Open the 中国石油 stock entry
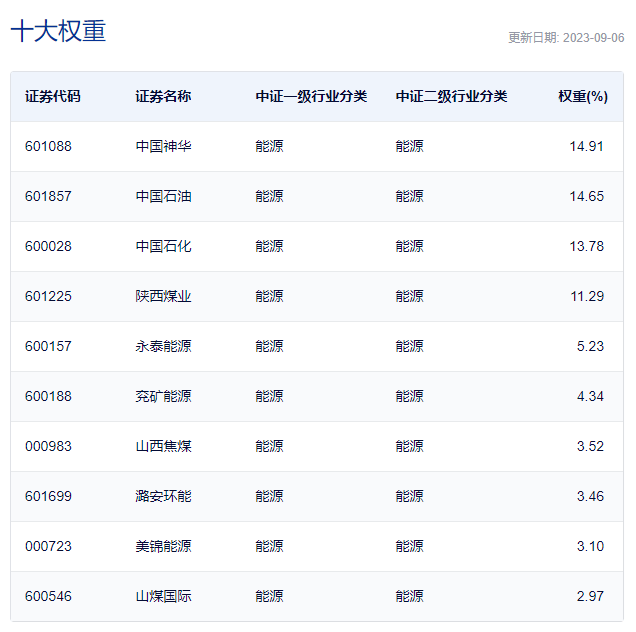Image resolution: width=636 pixels, height=632 pixels. coord(163,196)
